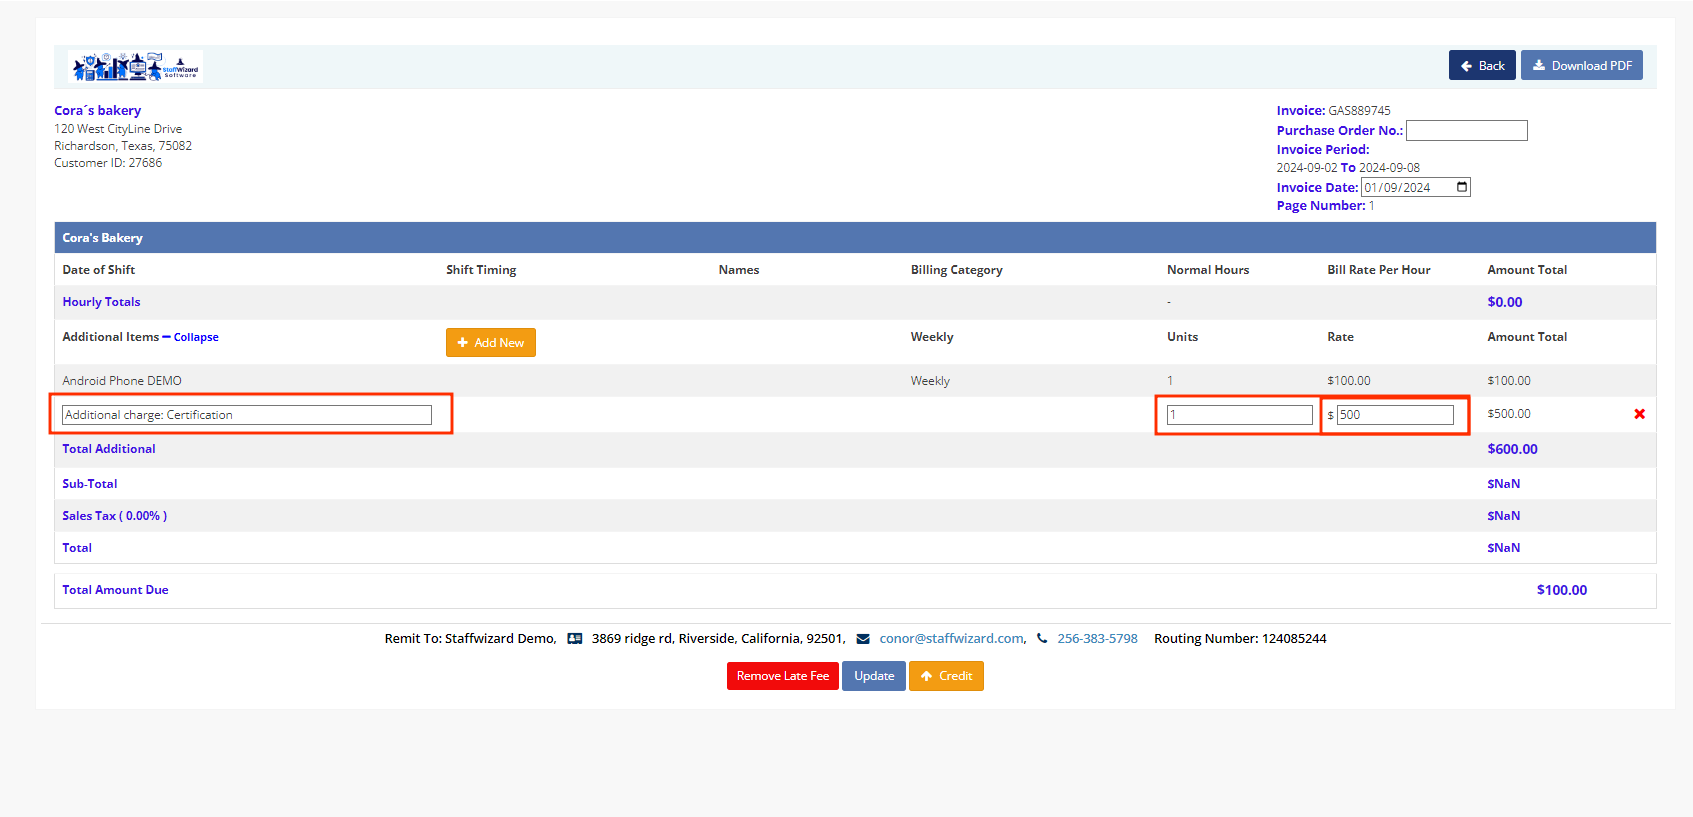Add a new additional item

[x=490, y=343]
